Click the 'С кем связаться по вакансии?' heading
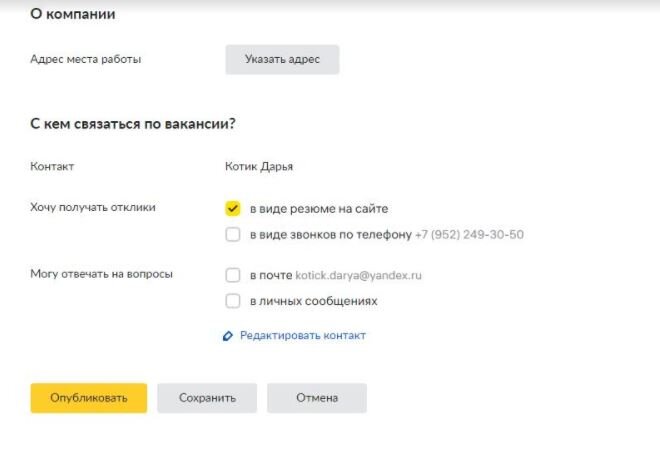660x450 pixels. point(133,124)
